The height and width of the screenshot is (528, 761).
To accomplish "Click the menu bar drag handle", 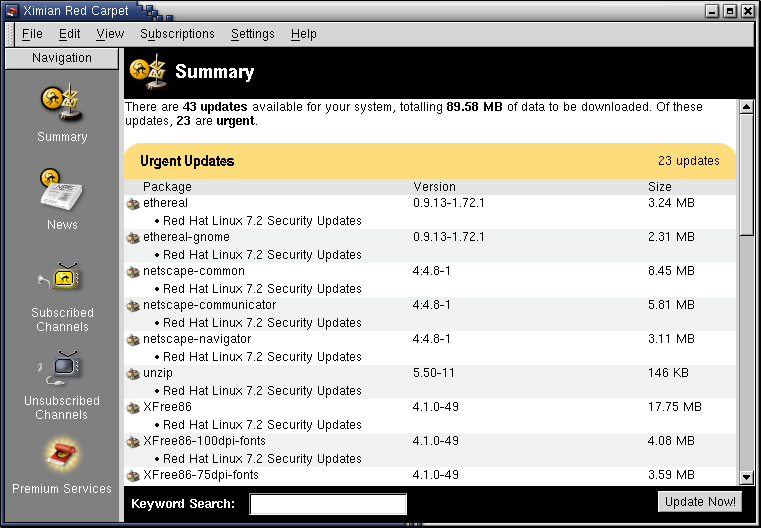I will tap(9, 34).
